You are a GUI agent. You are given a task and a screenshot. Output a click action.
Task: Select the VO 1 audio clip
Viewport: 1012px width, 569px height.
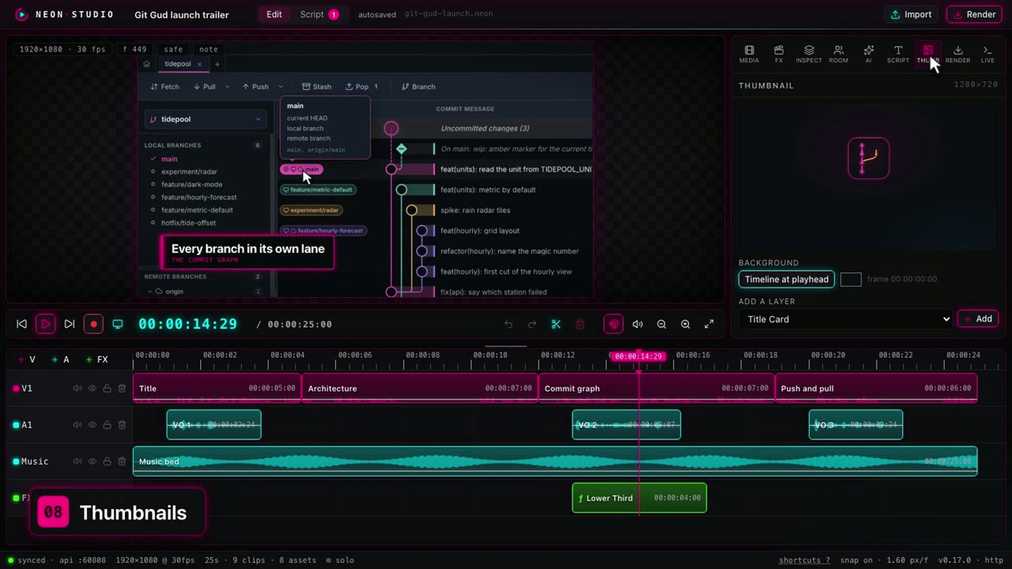[x=214, y=424]
